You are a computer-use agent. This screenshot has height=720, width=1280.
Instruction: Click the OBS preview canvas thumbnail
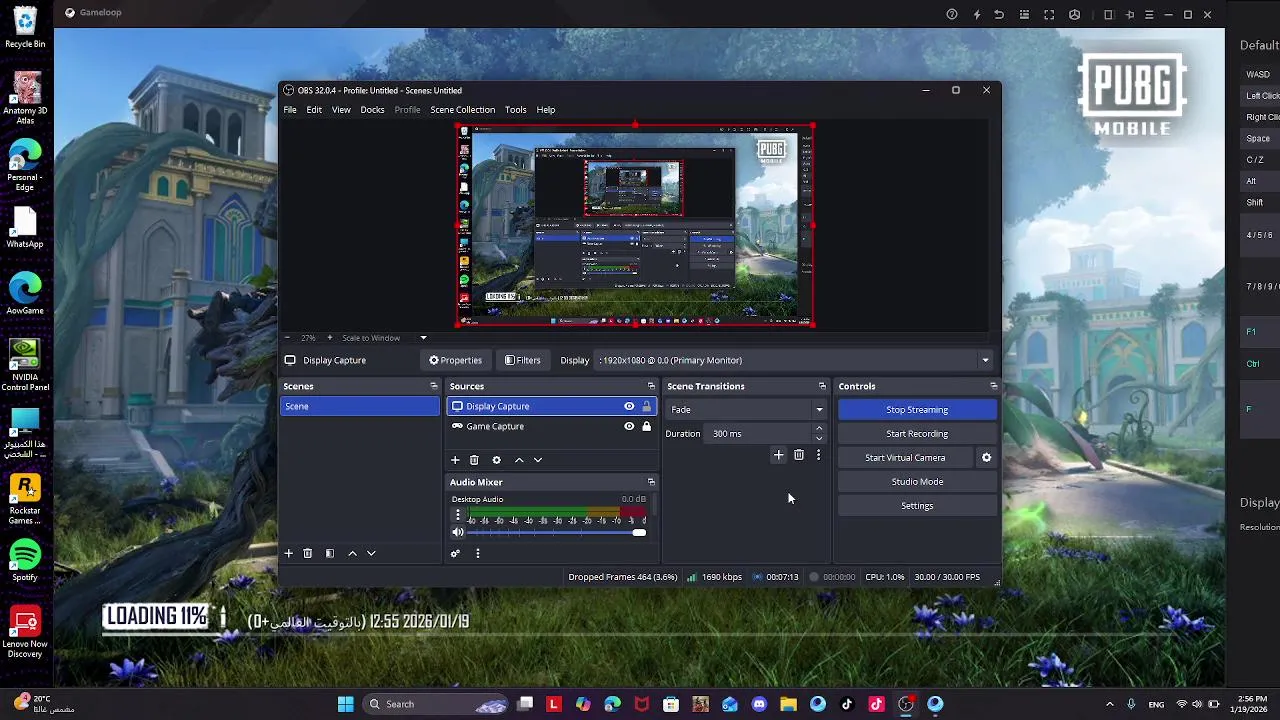[635, 225]
